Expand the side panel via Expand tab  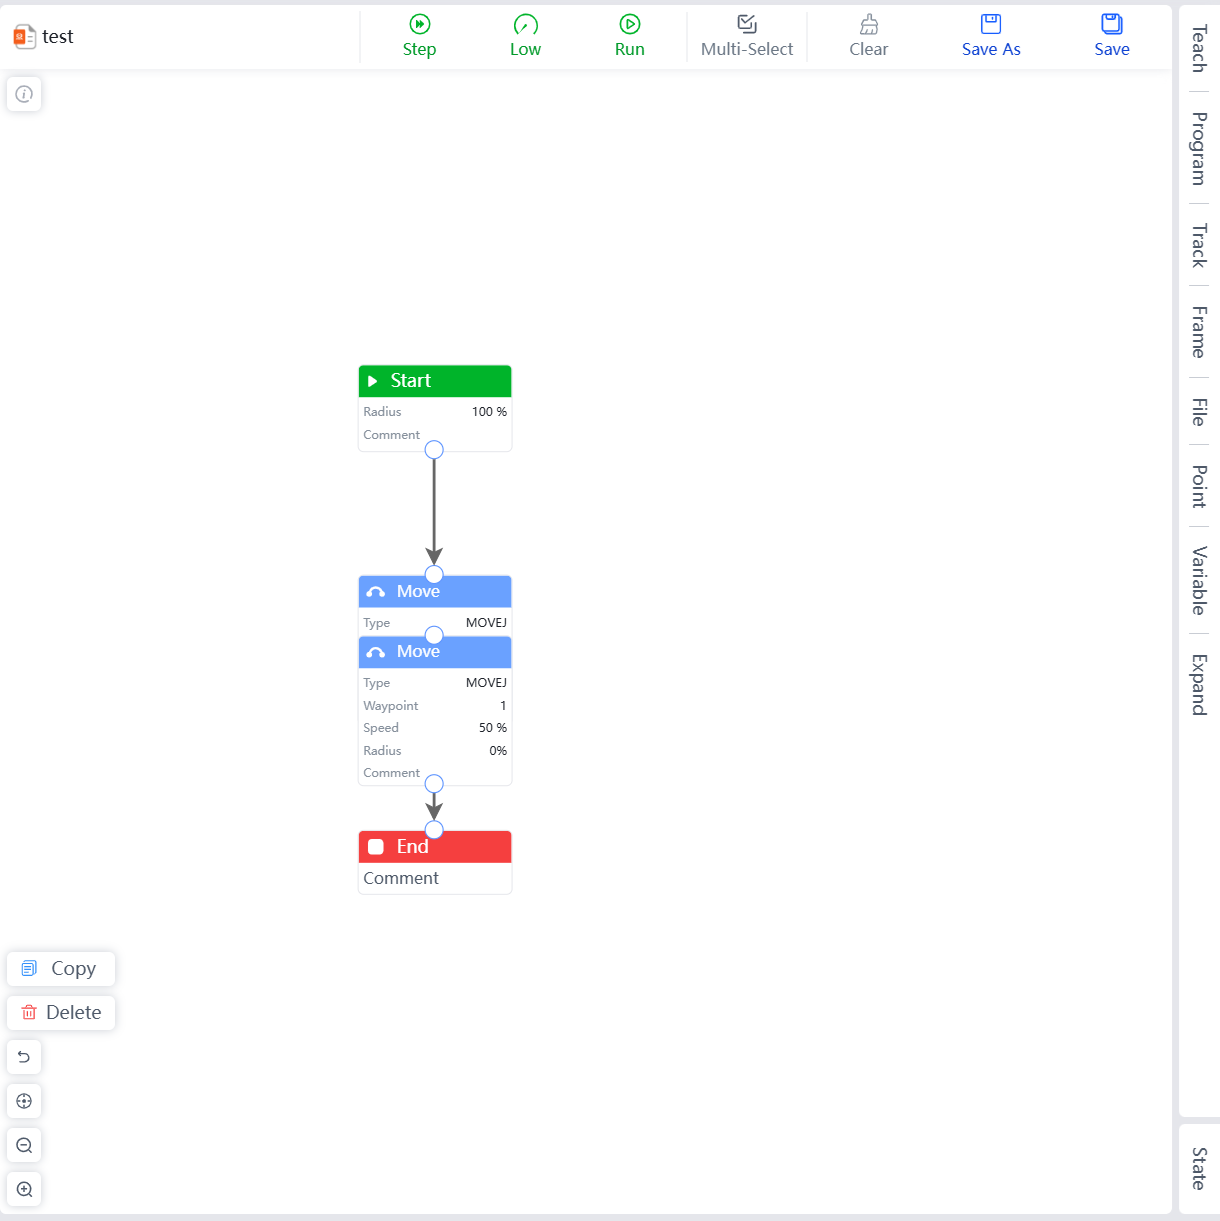[1199, 684]
